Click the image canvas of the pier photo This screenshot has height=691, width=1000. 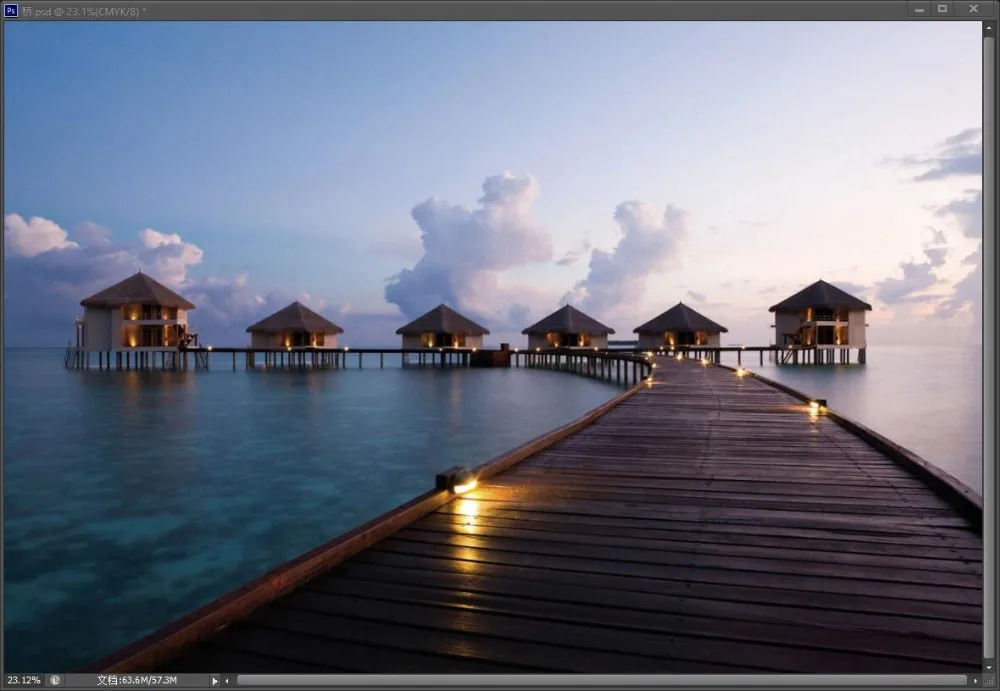492,347
